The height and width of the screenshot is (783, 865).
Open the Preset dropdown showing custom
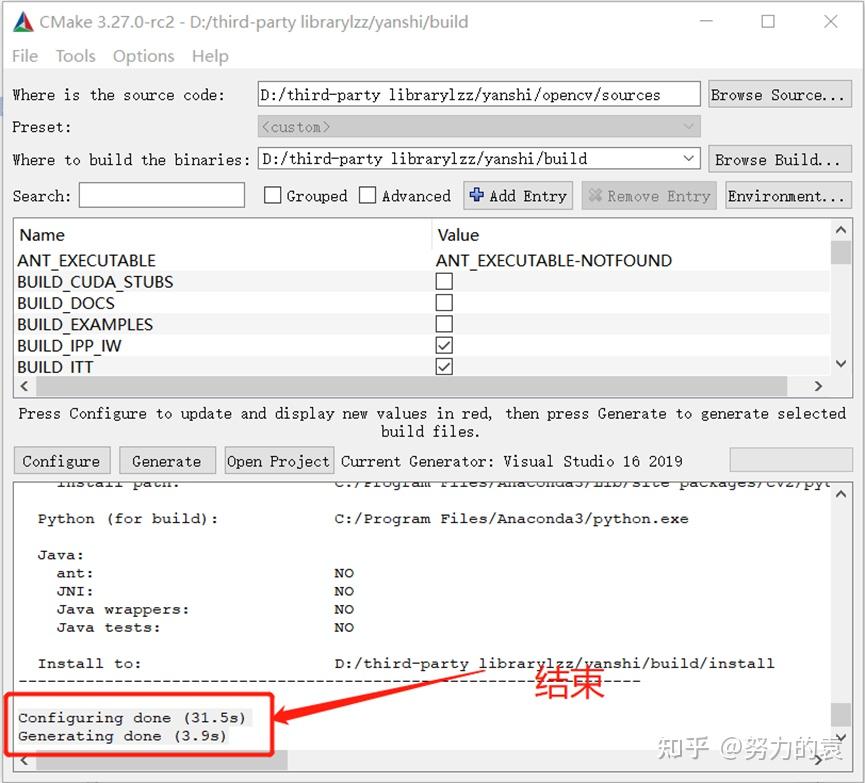(689, 126)
